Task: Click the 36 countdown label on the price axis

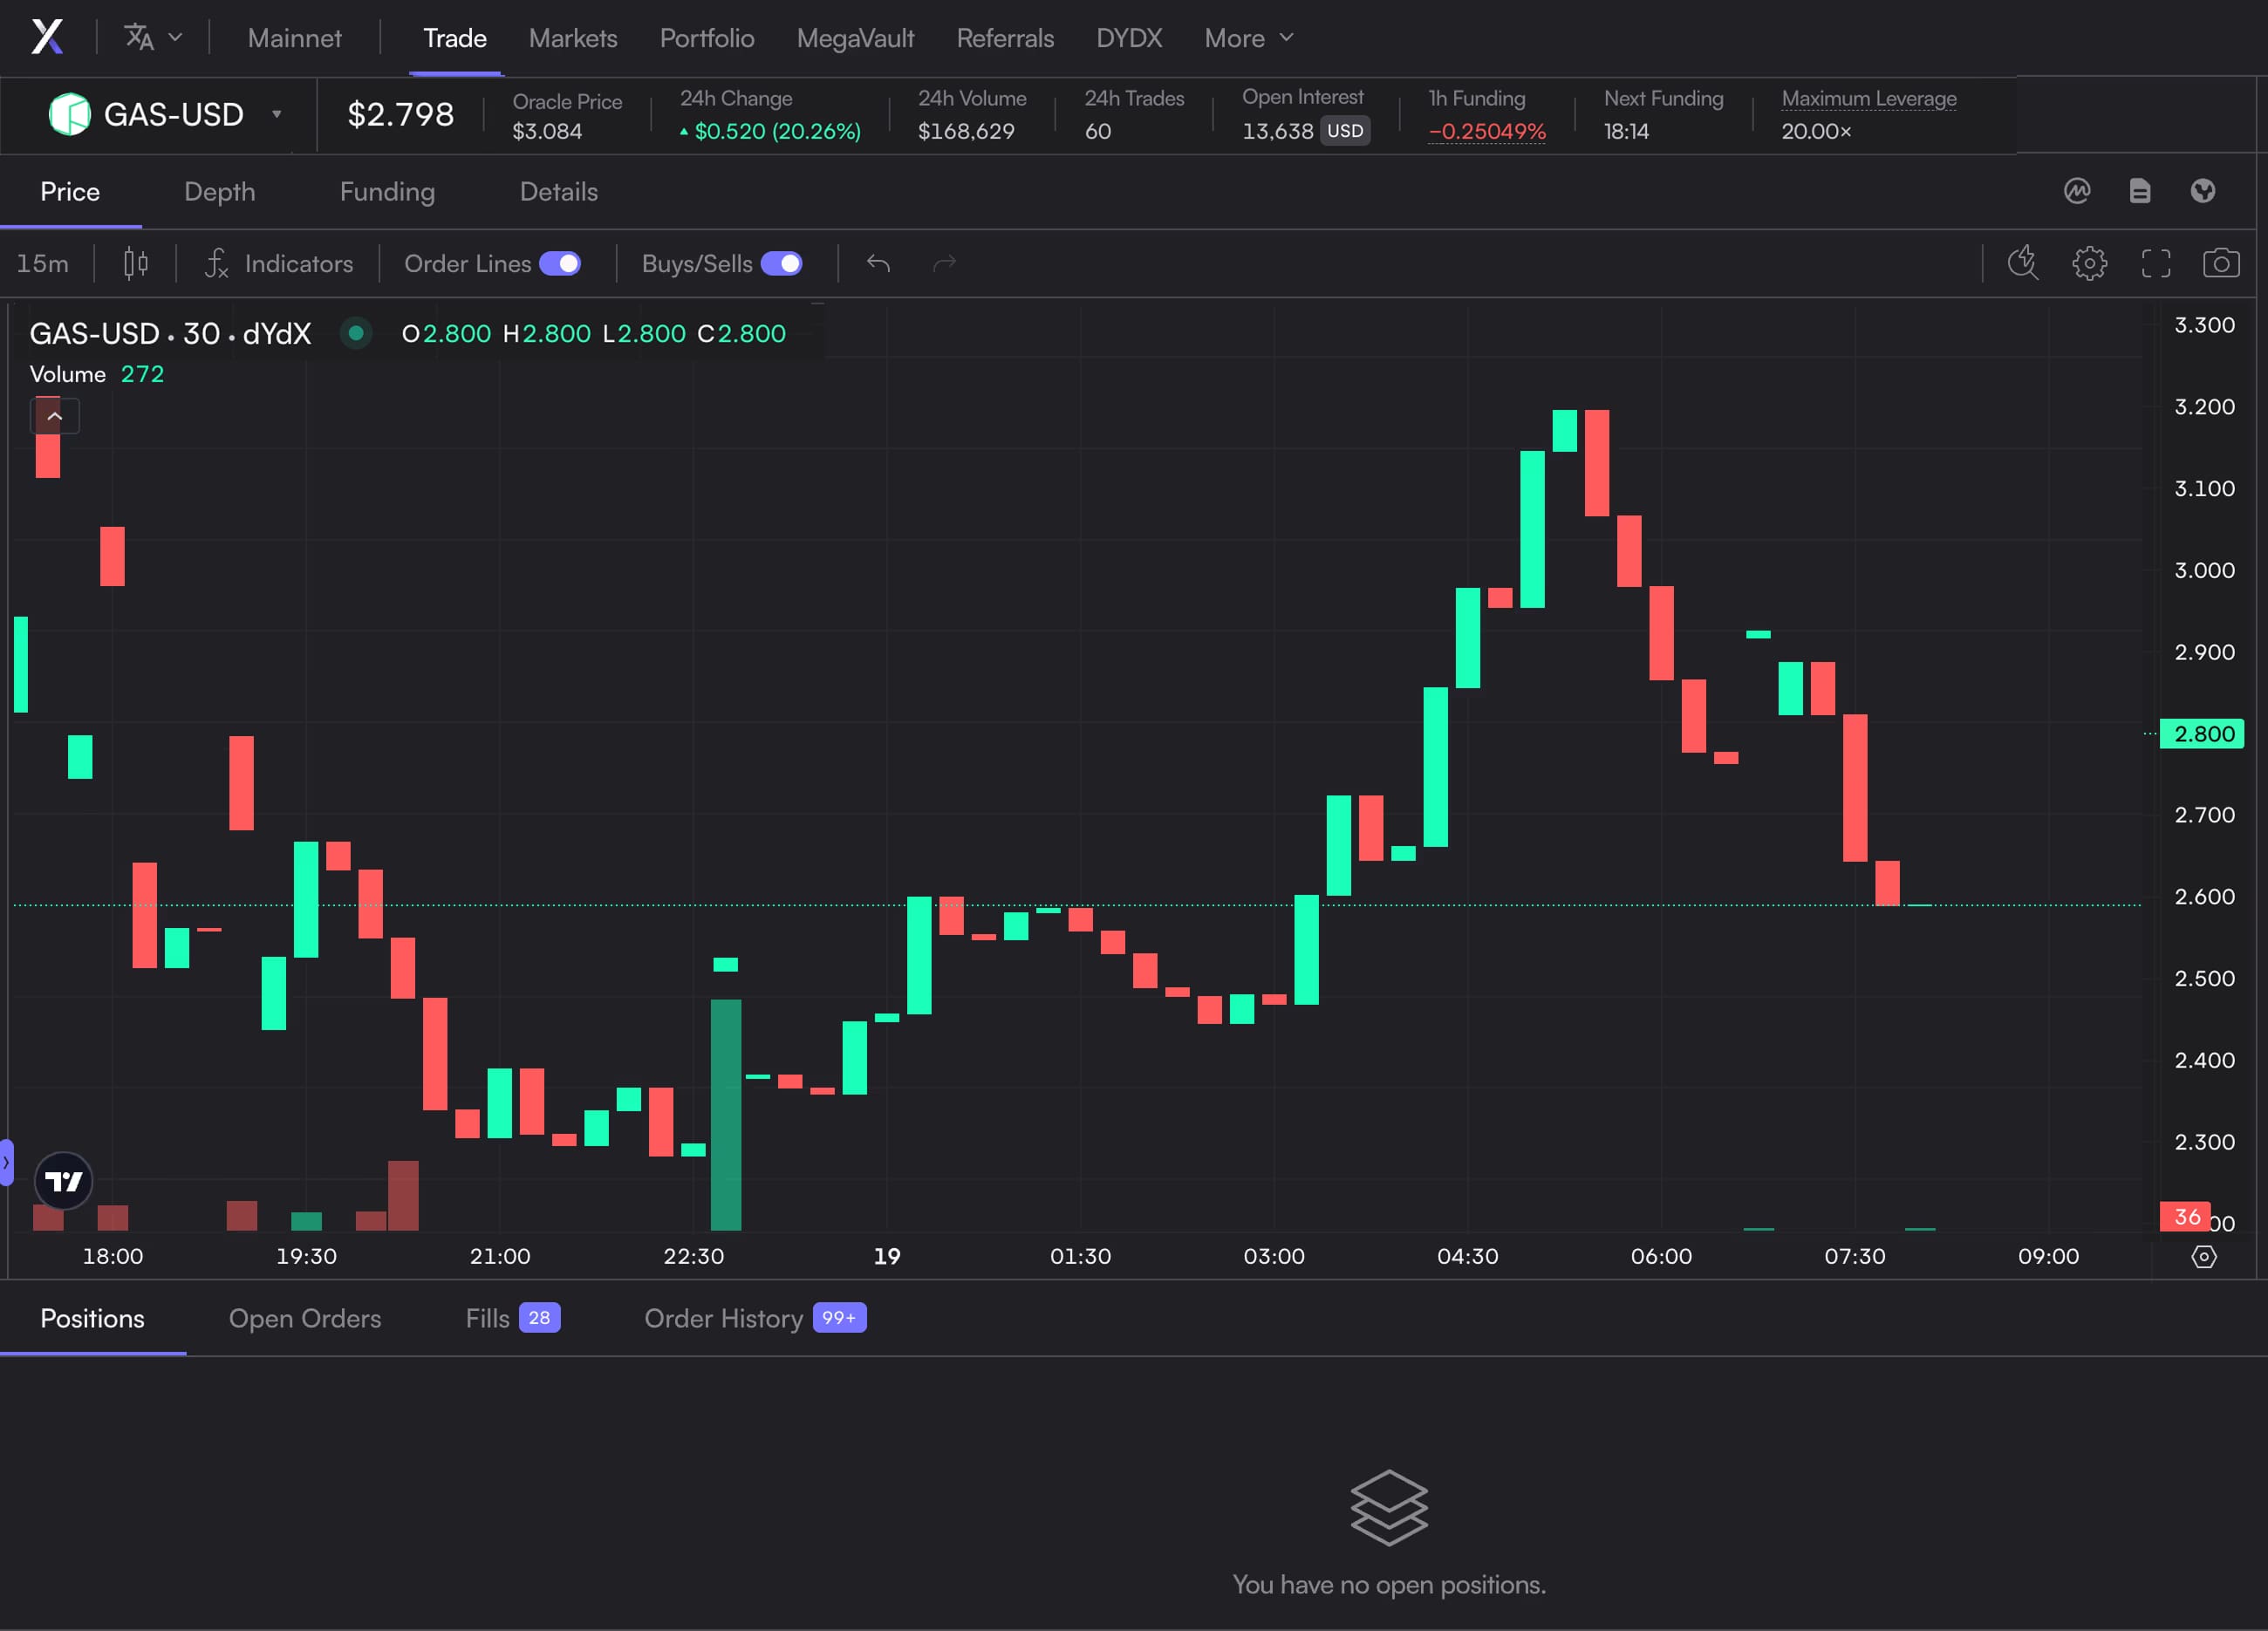Action: click(2185, 1216)
